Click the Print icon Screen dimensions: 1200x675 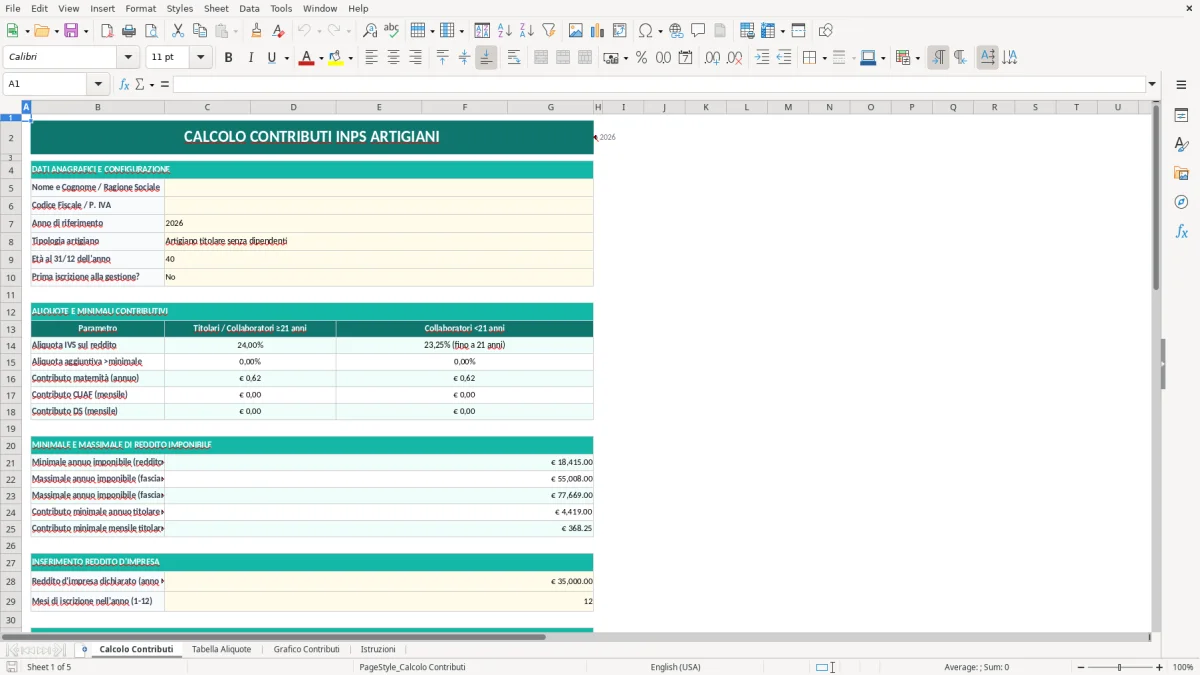129,31
